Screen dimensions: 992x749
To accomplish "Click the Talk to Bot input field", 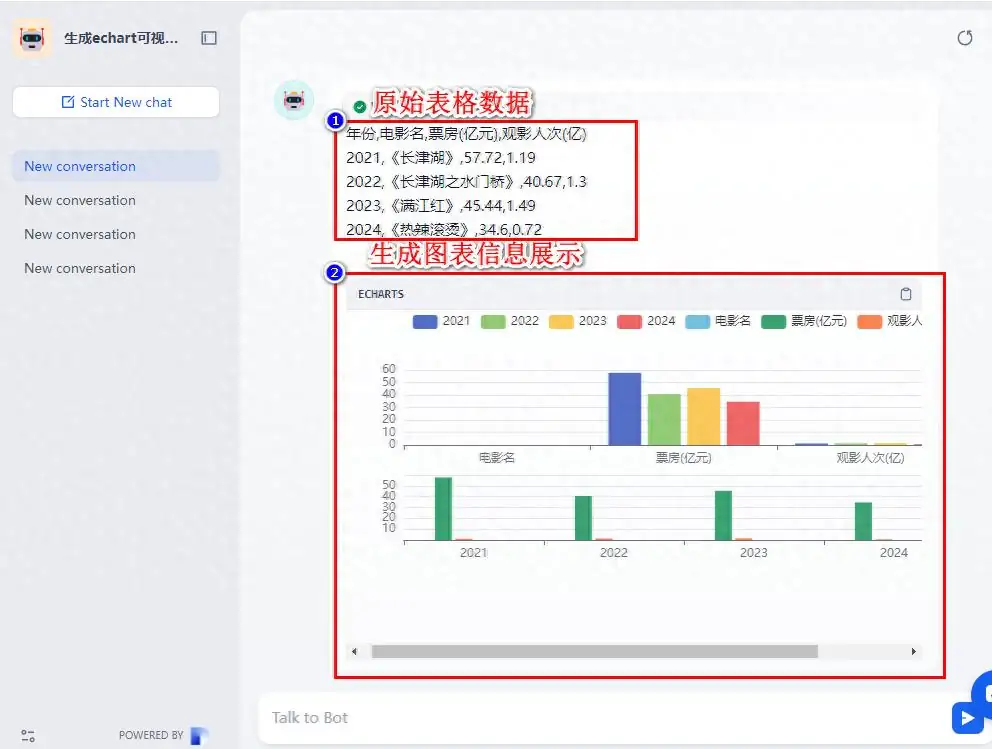I will tap(500, 717).
